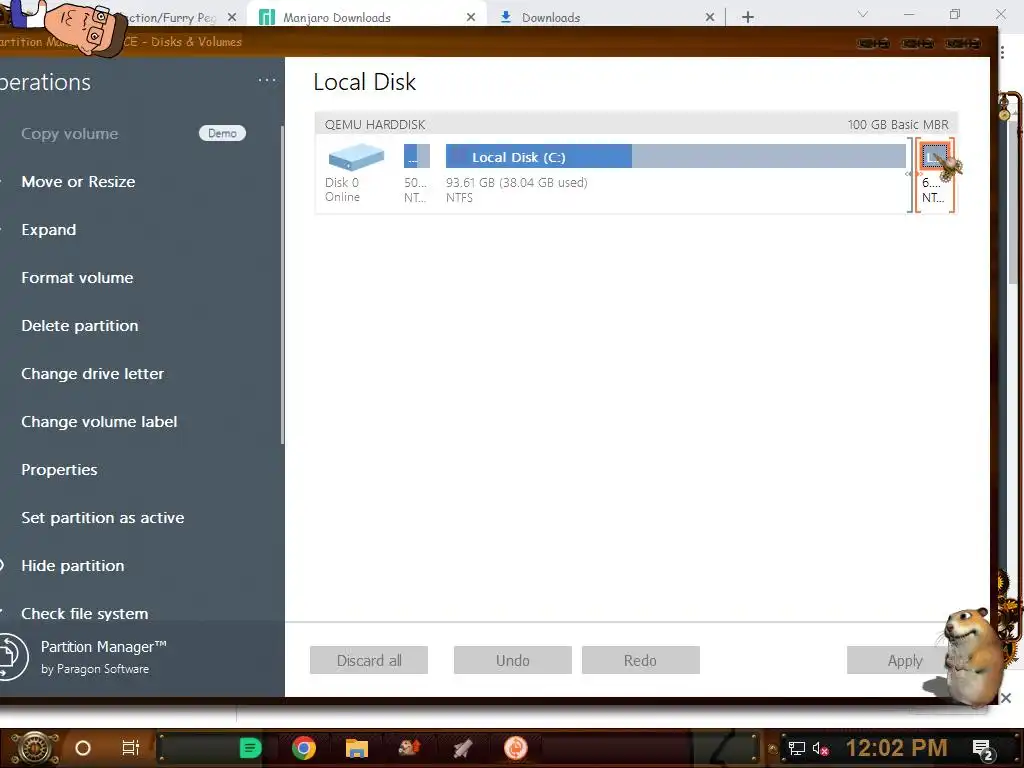Open the browser tab search chevron
Screen dimensions: 1024x768
click(863, 14)
